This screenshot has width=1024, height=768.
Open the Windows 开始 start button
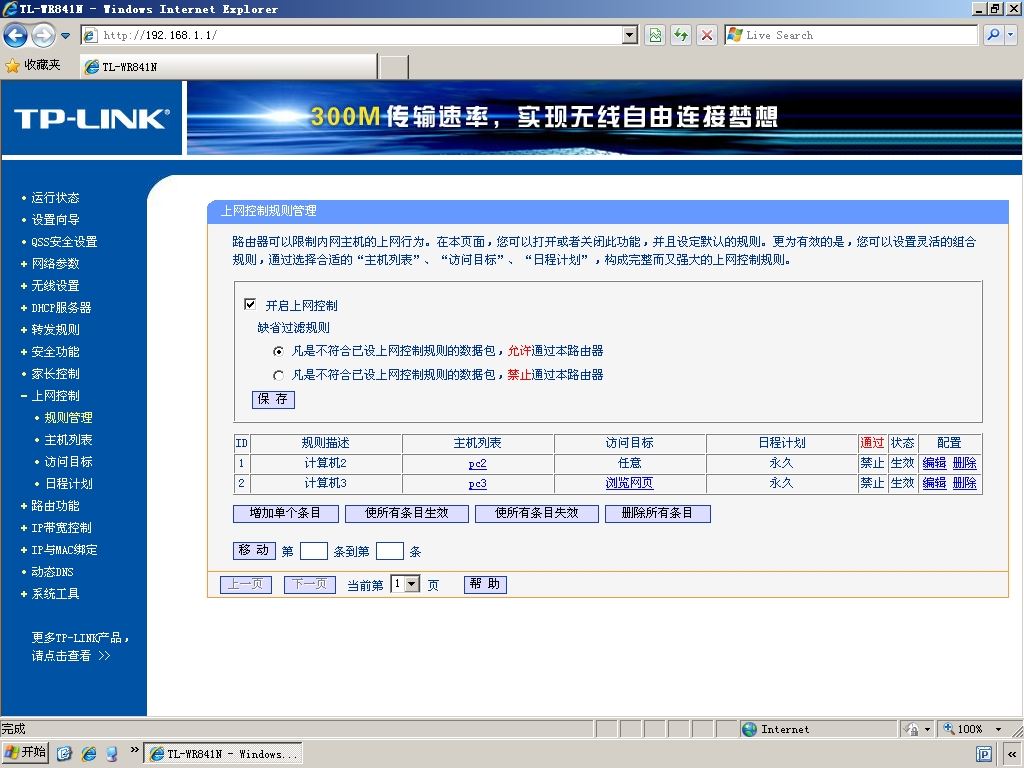[25, 753]
